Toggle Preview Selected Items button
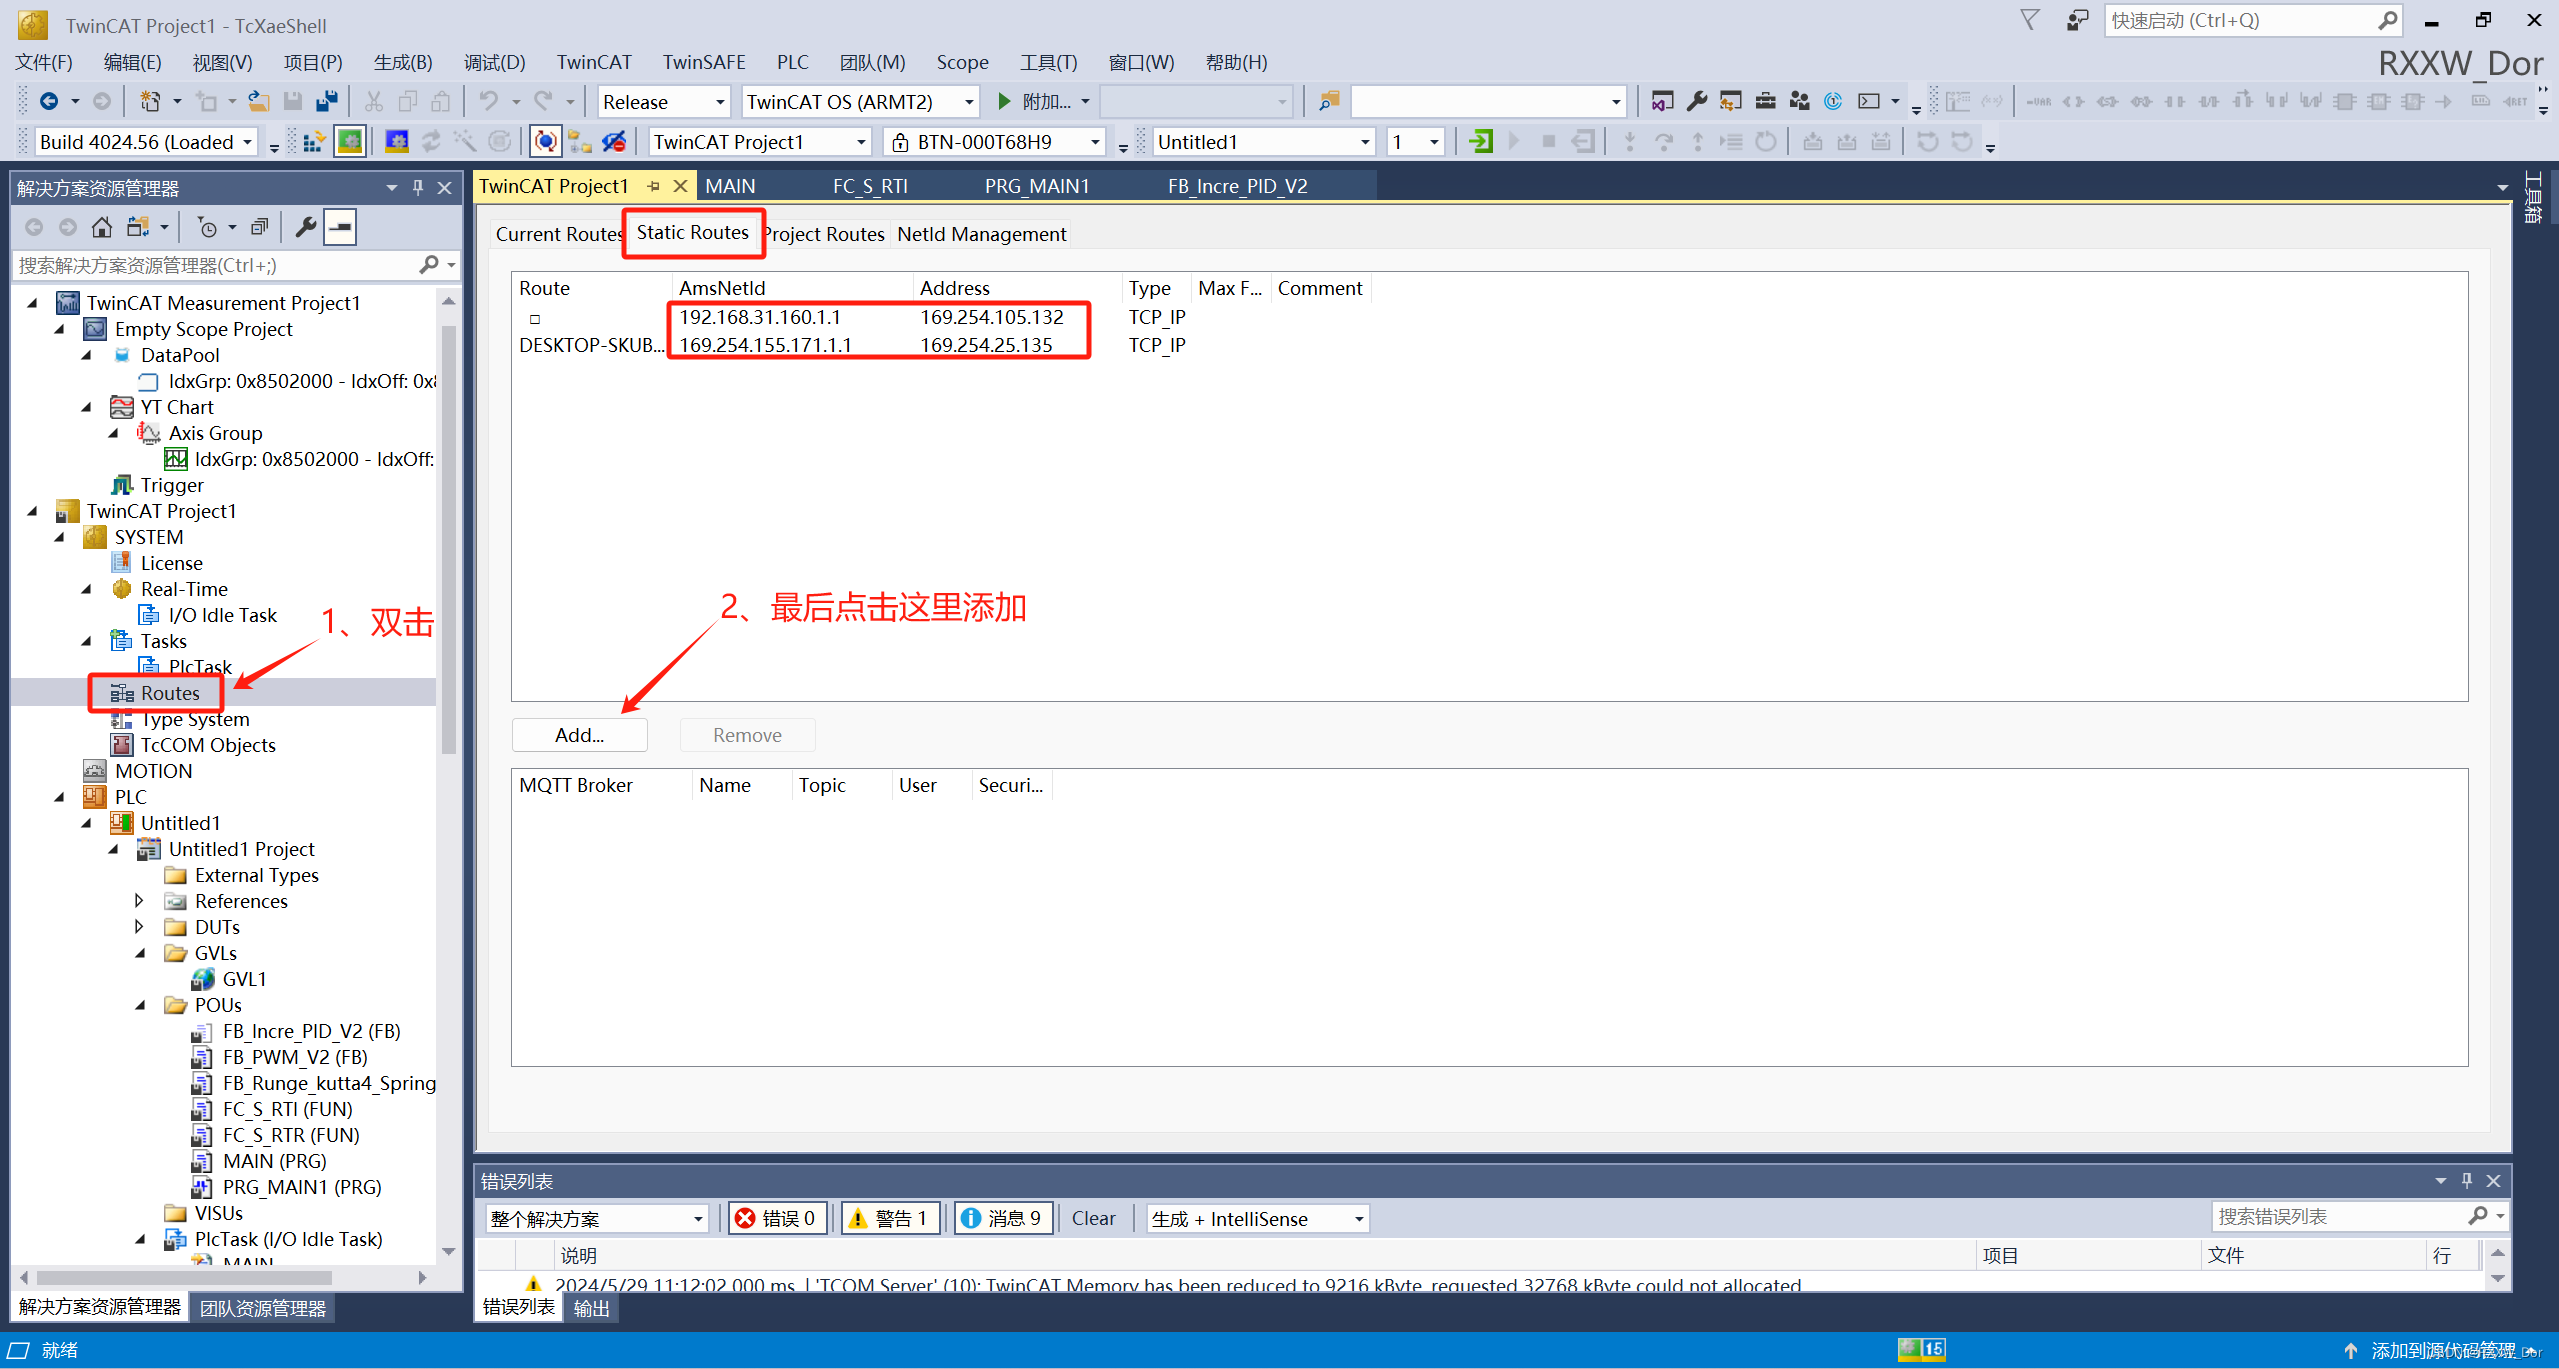This screenshot has width=2559, height=1369. click(x=340, y=228)
